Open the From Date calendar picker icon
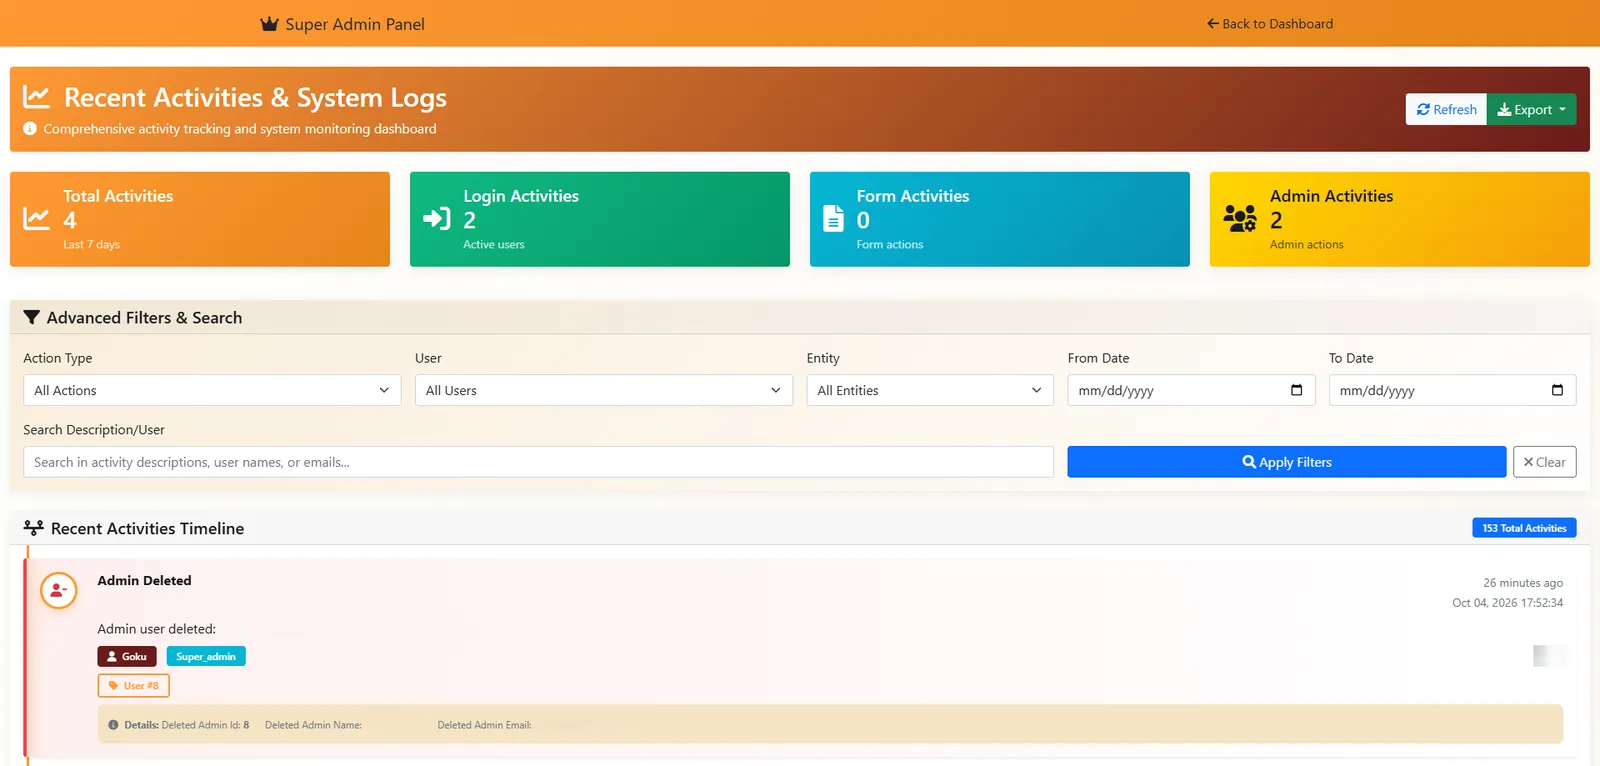1600x766 pixels. pos(1297,390)
